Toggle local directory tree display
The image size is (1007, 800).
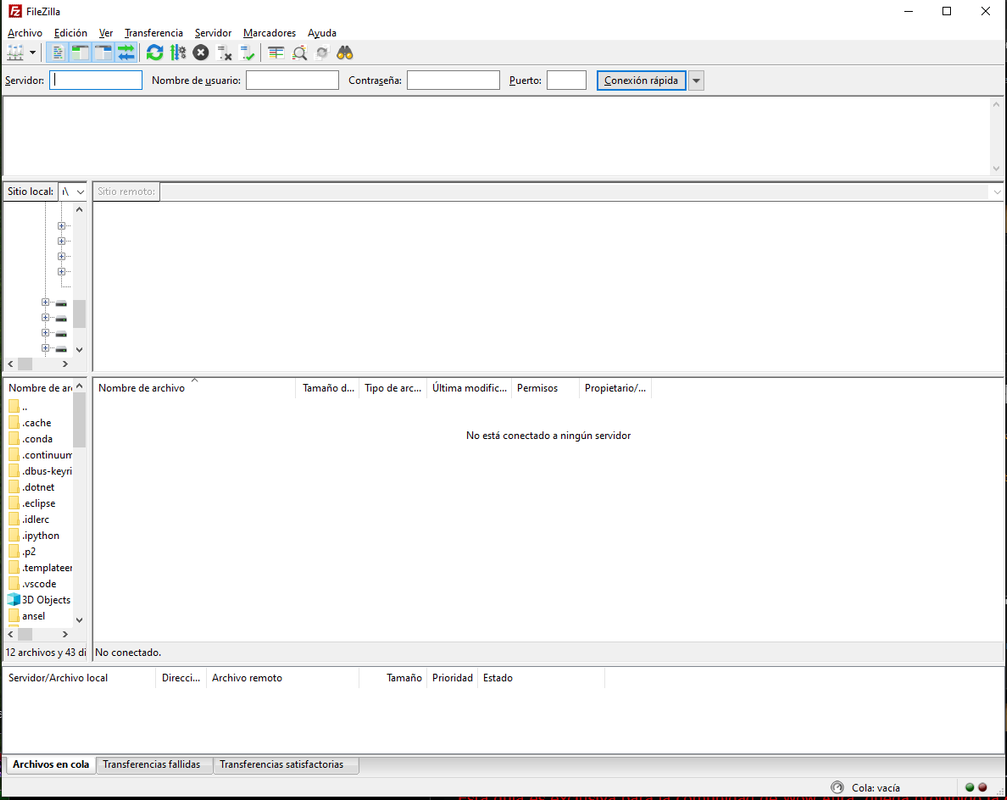[x=80, y=53]
